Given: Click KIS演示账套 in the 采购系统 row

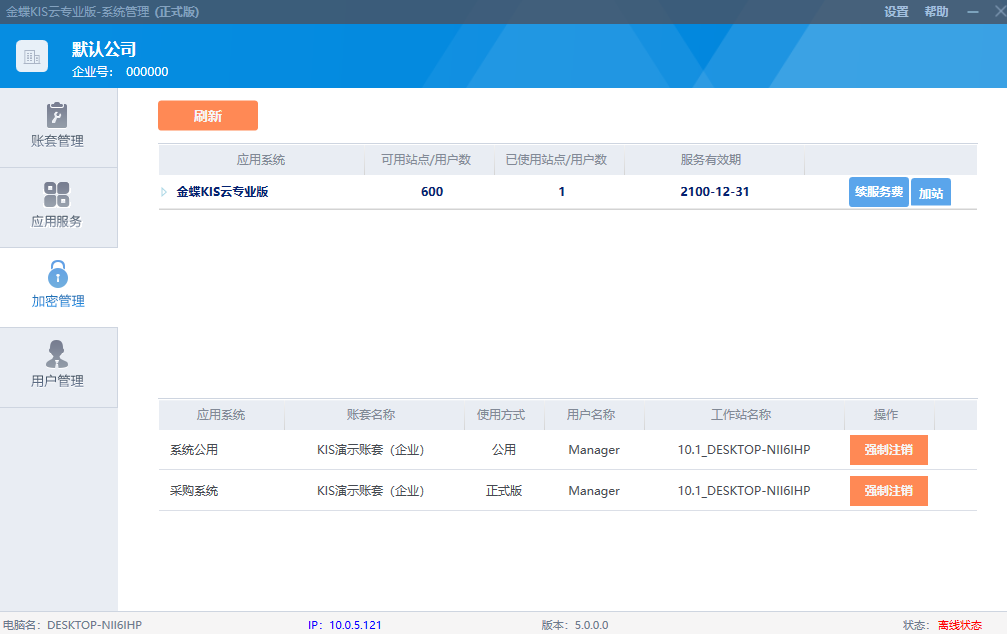Looking at the screenshot, I should point(371,491).
